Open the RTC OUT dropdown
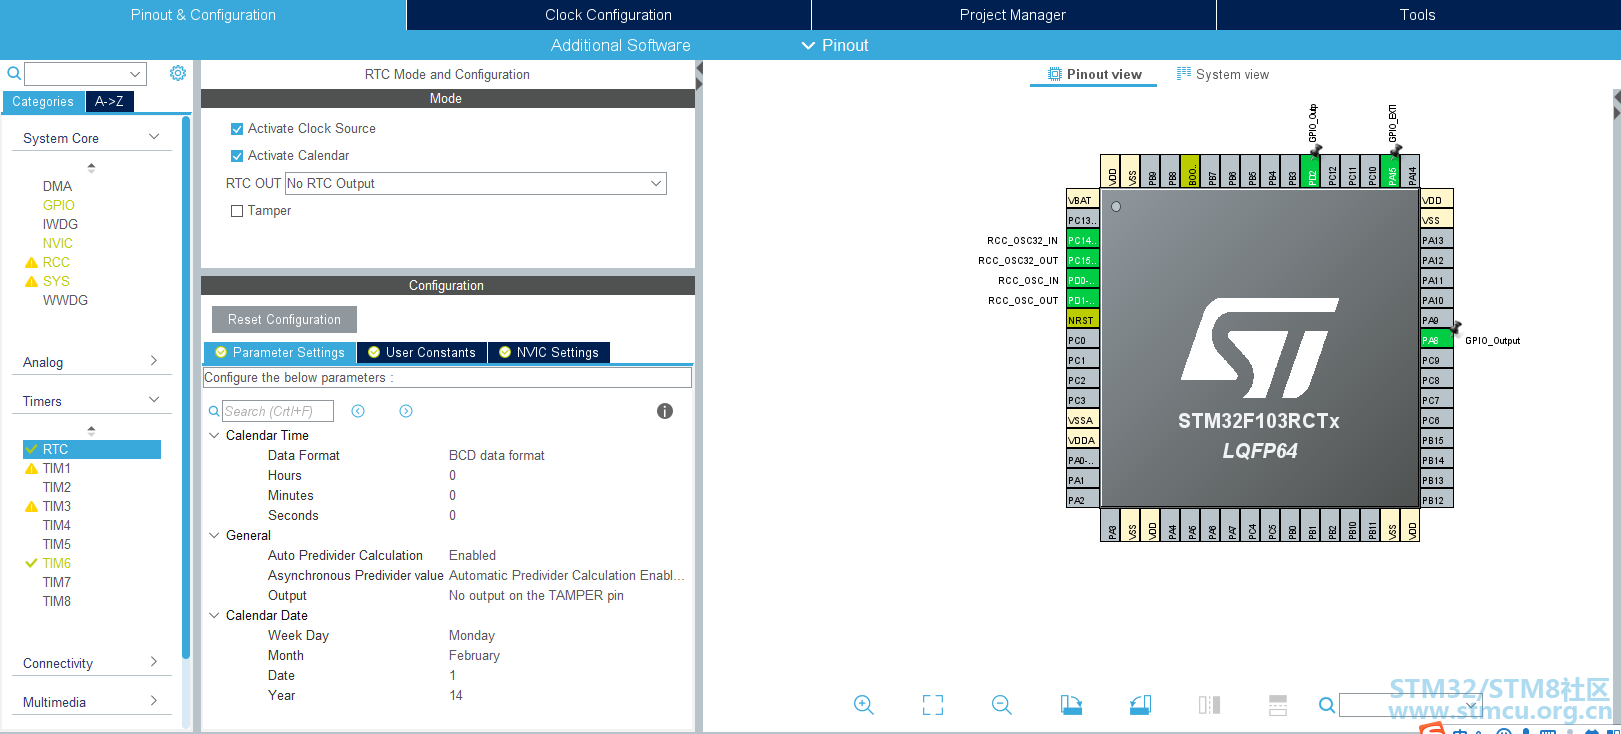 (x=476, y=183)
